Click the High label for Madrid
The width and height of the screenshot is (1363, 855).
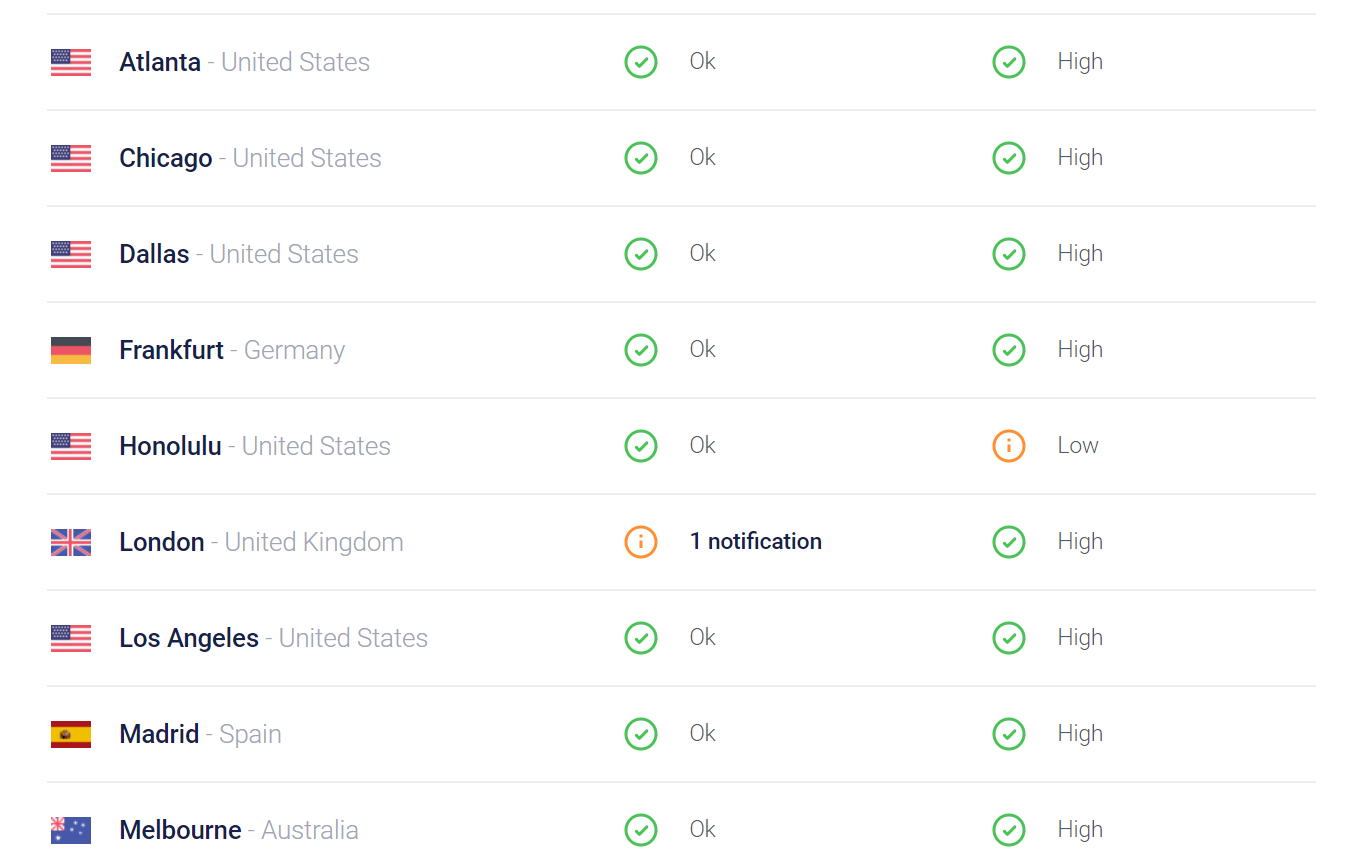point(1080,733)
